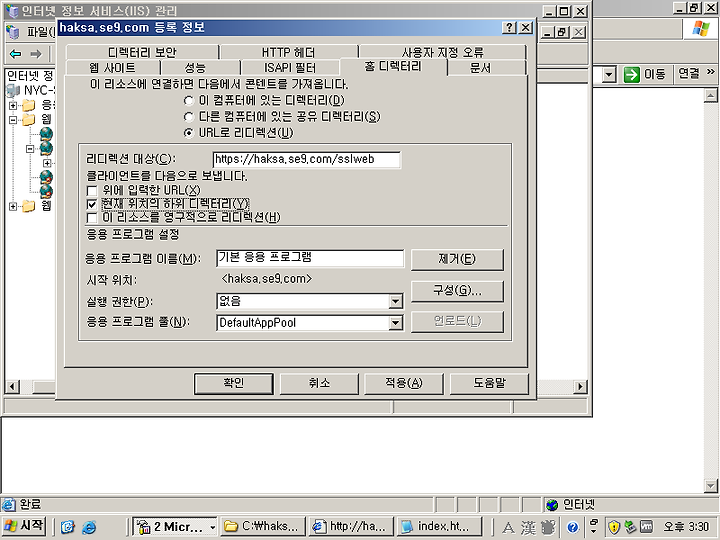Switch to the 사용자 지정 오류 tab
This screenshot has width=720, height=540.
(443, 52)
